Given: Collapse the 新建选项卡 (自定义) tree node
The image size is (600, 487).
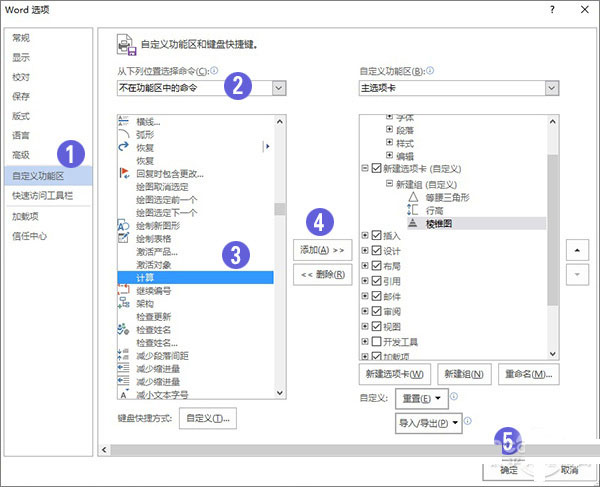Looking at the screenshot, I should (365, 168).
